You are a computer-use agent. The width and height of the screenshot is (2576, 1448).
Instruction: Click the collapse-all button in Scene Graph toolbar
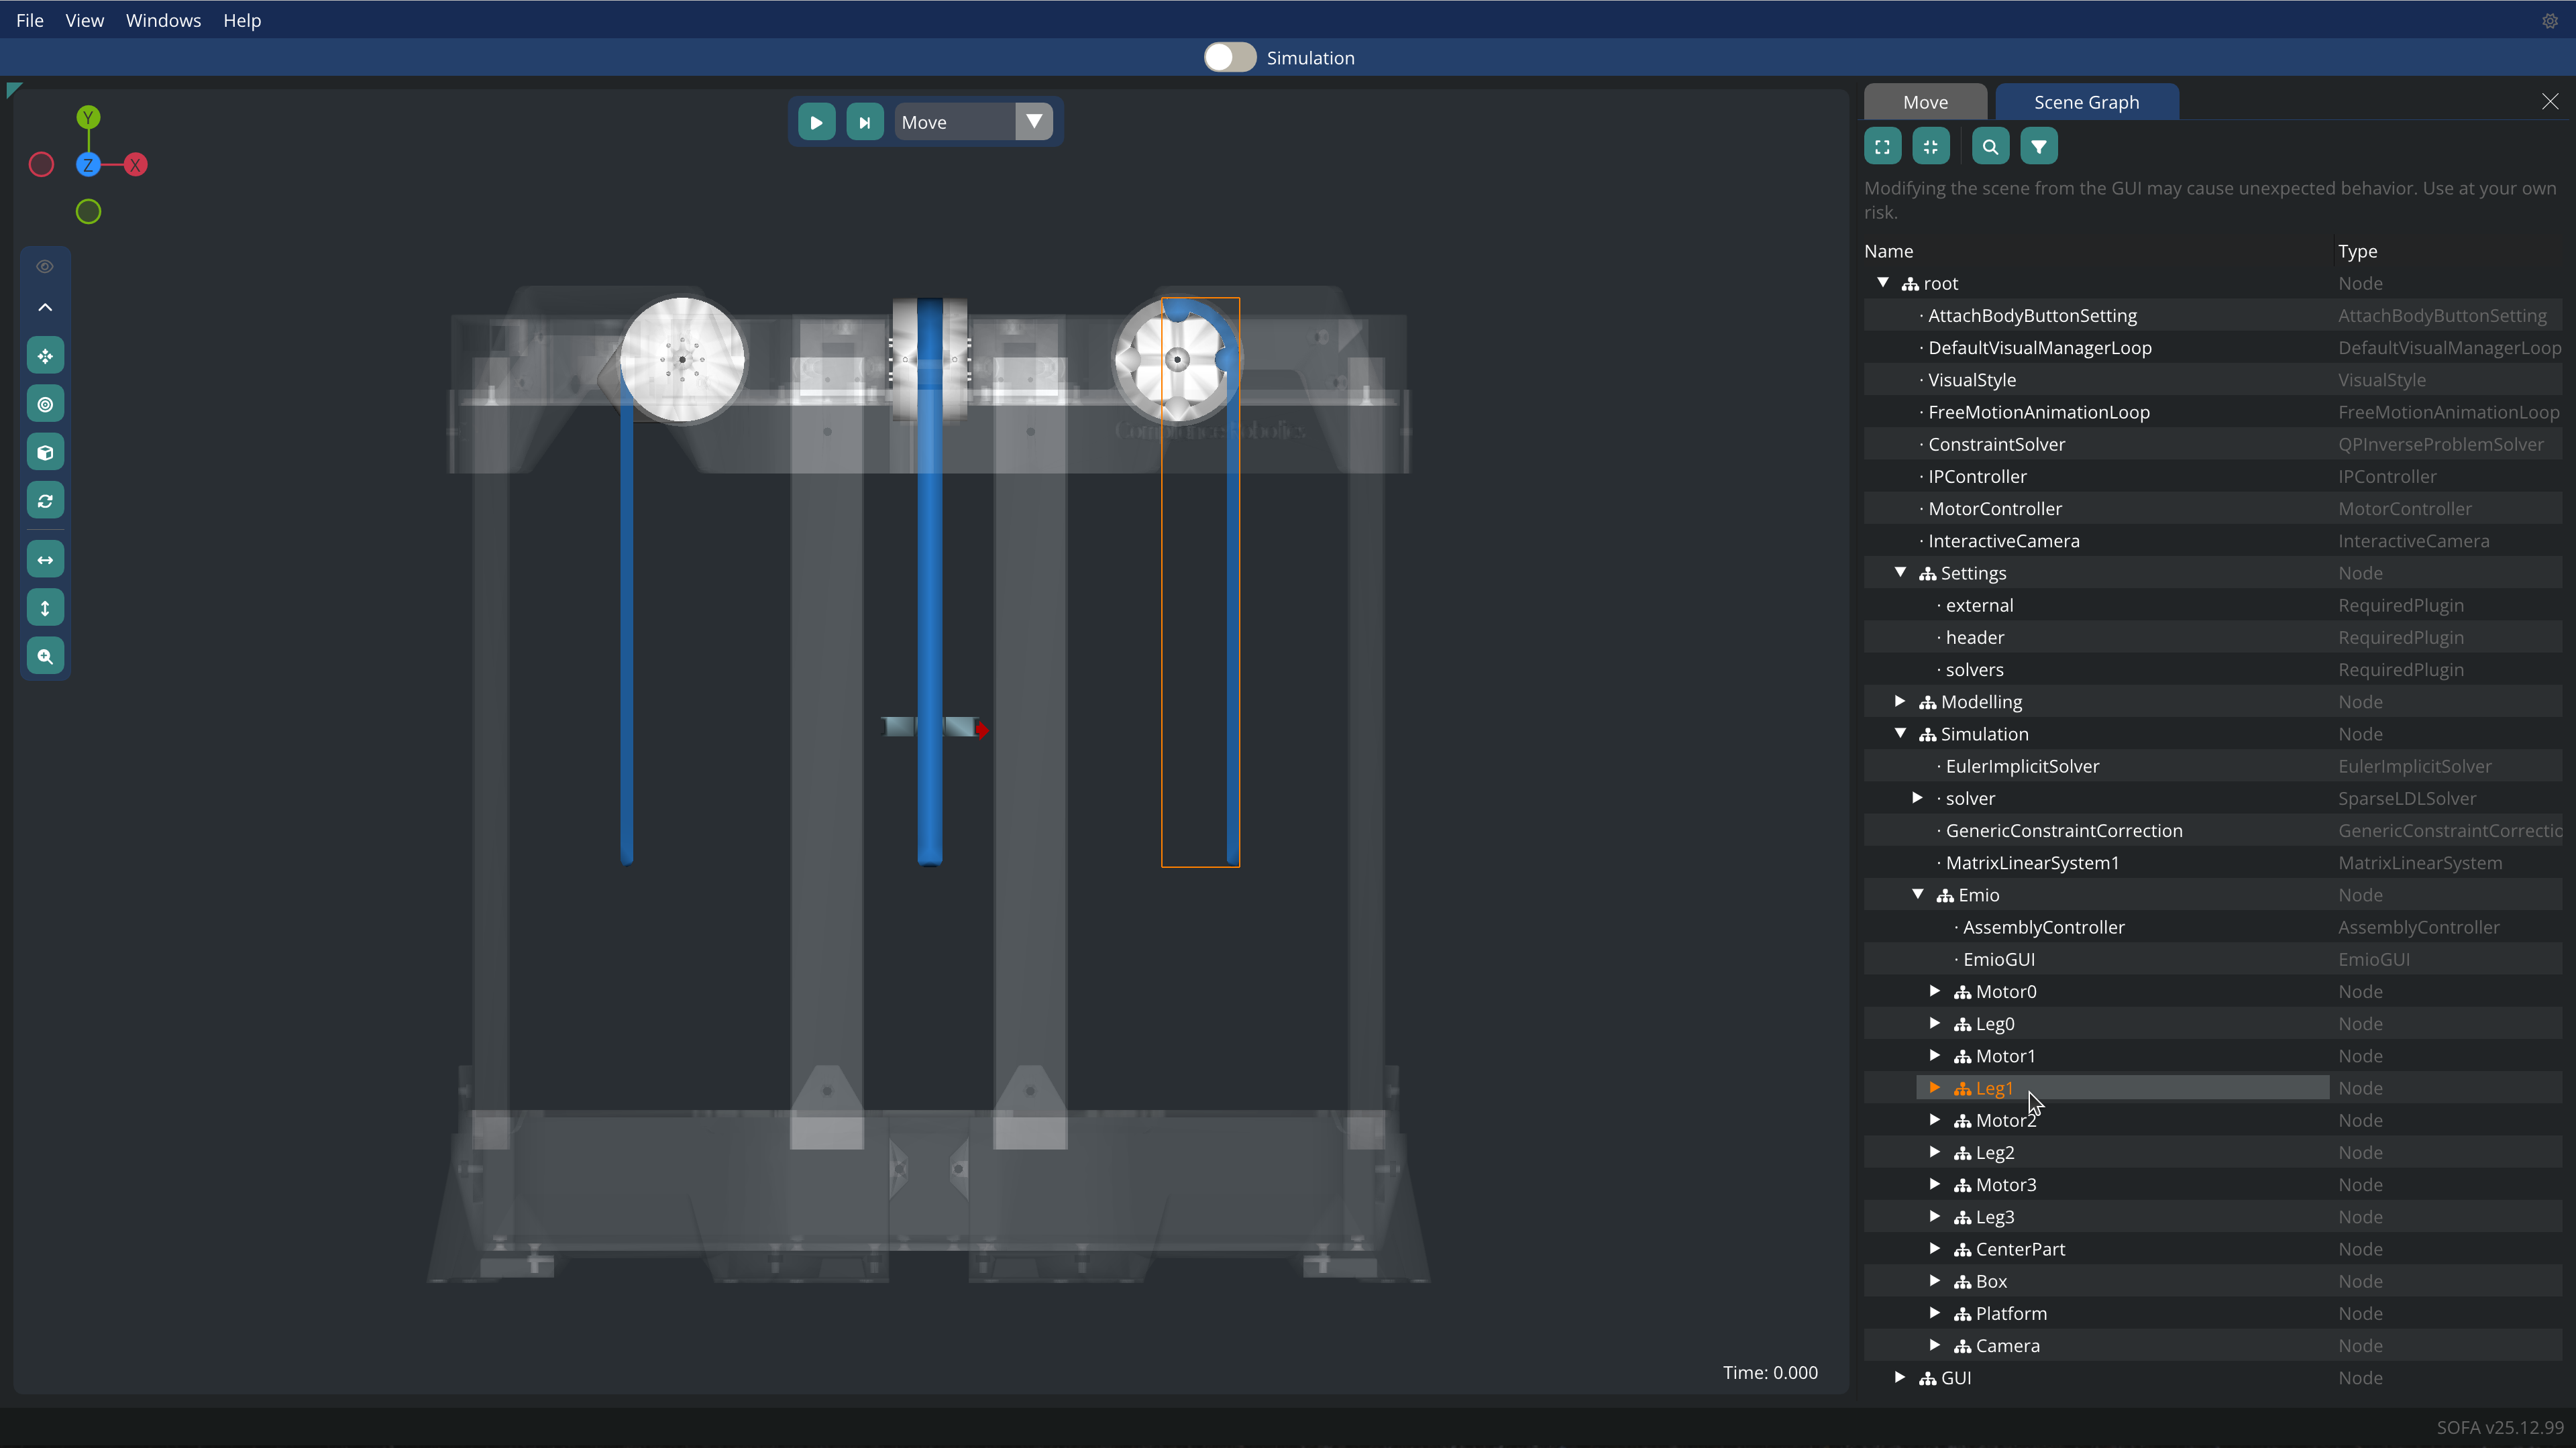(x=1930, y=147)
